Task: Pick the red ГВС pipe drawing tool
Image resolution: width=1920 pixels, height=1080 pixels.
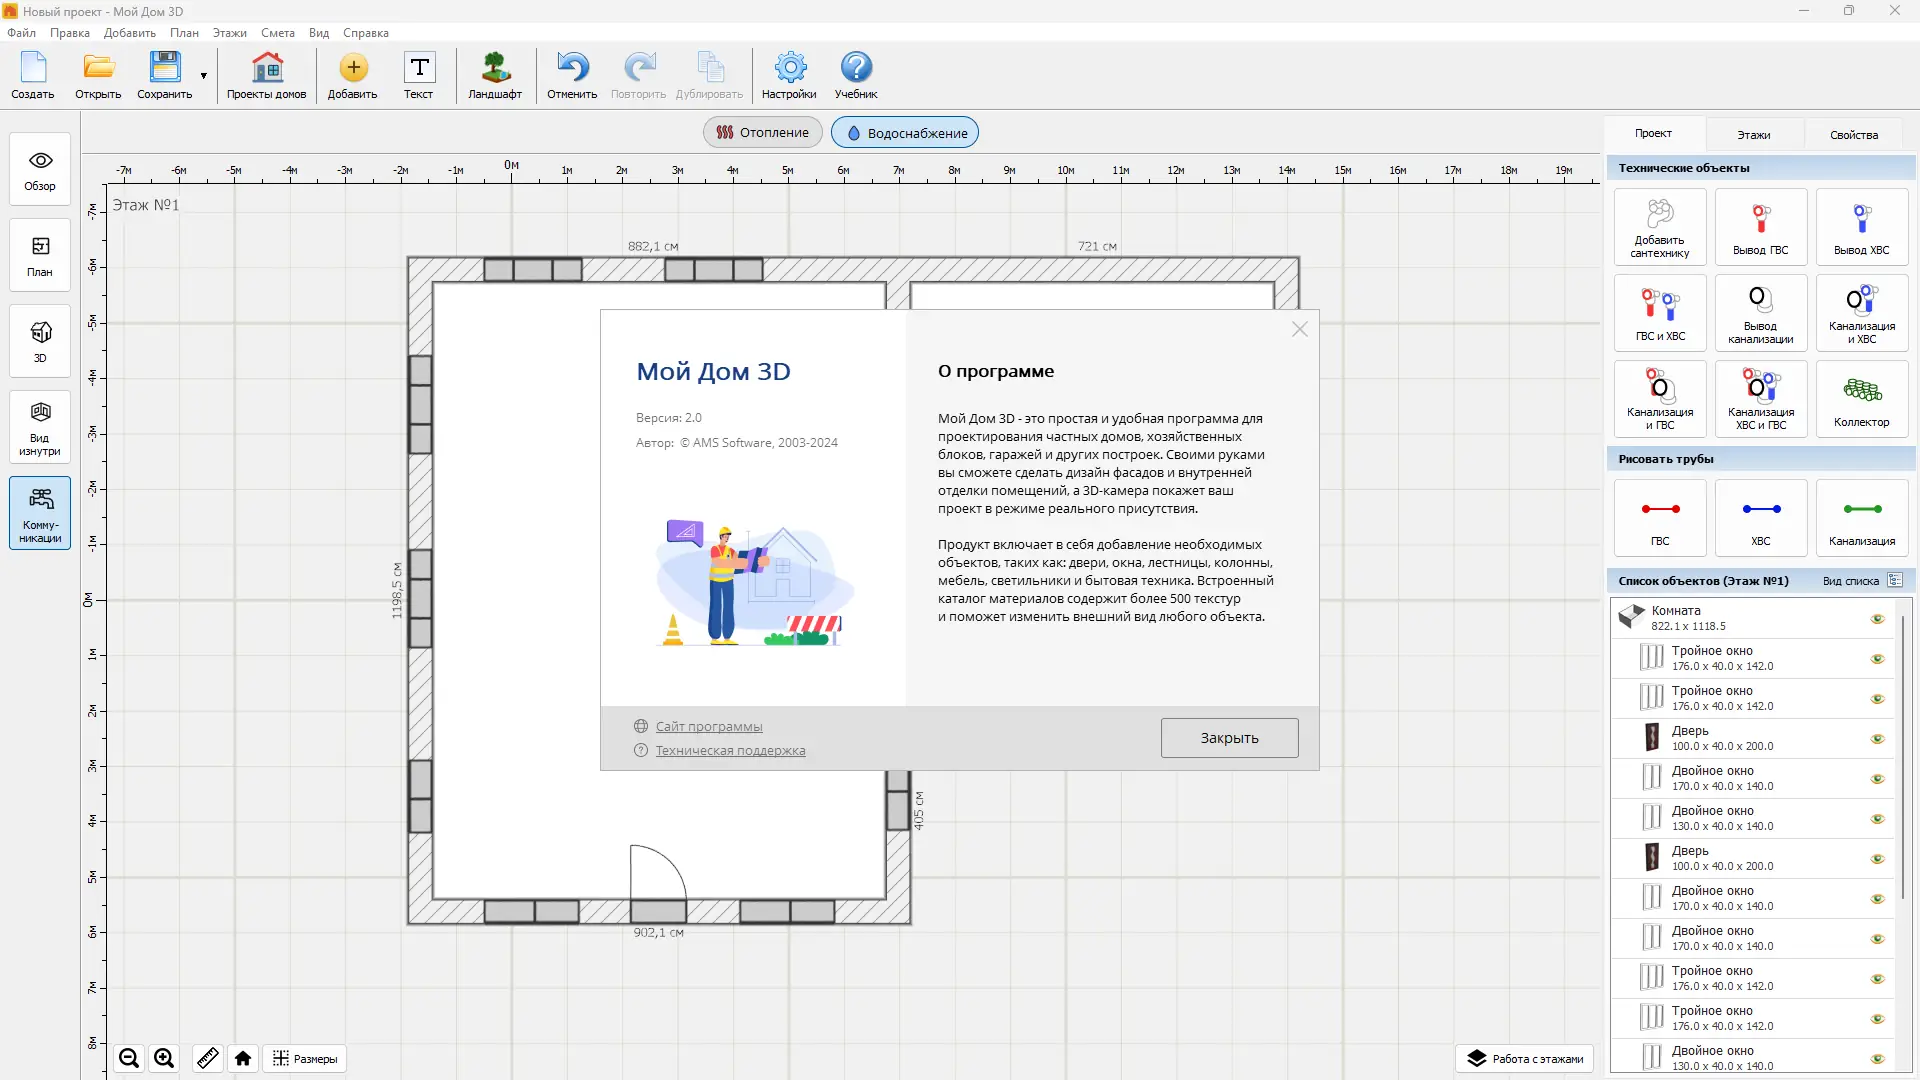Action: [x=1660, y=517]
